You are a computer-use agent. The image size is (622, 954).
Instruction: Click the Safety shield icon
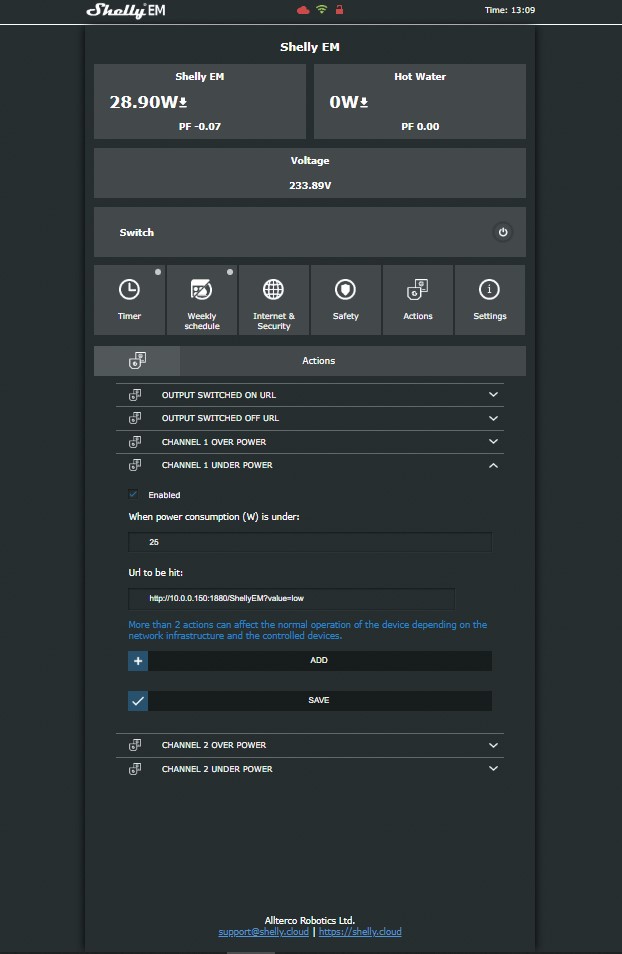[345, 290]
